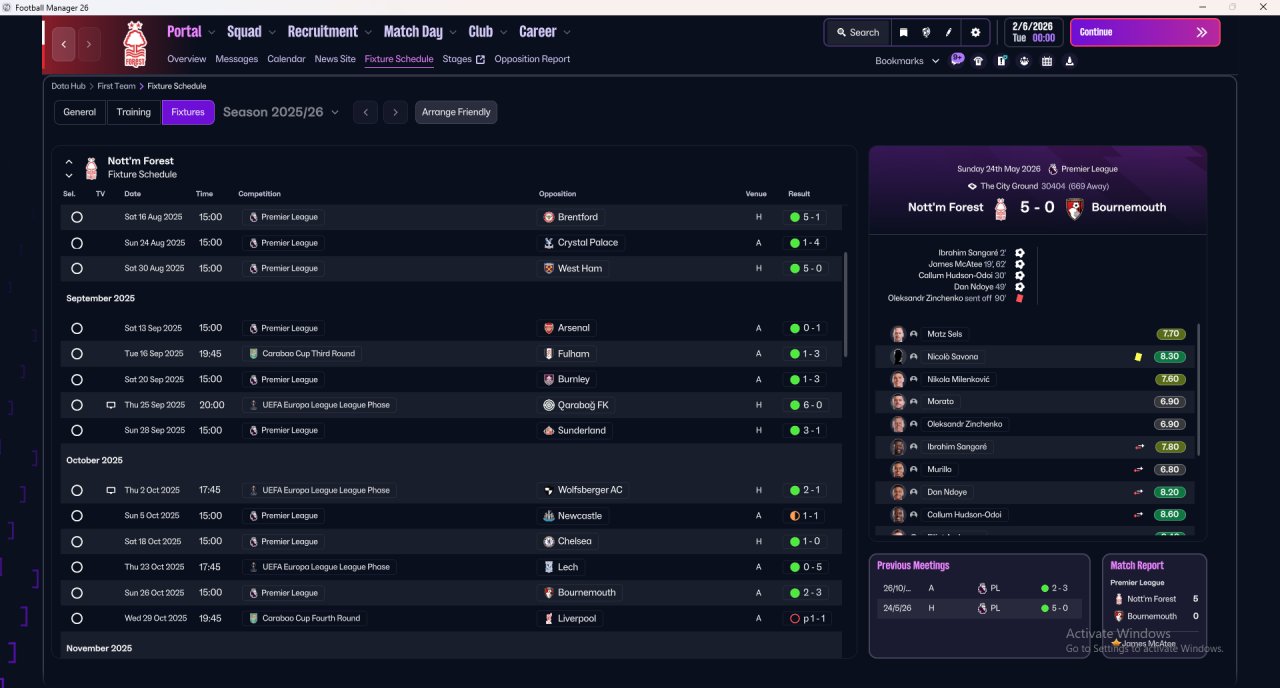Viewport: 1280px width, 688px height.
Task: Click the Nottingham Forest club badge in header
Action: (134, 44)
